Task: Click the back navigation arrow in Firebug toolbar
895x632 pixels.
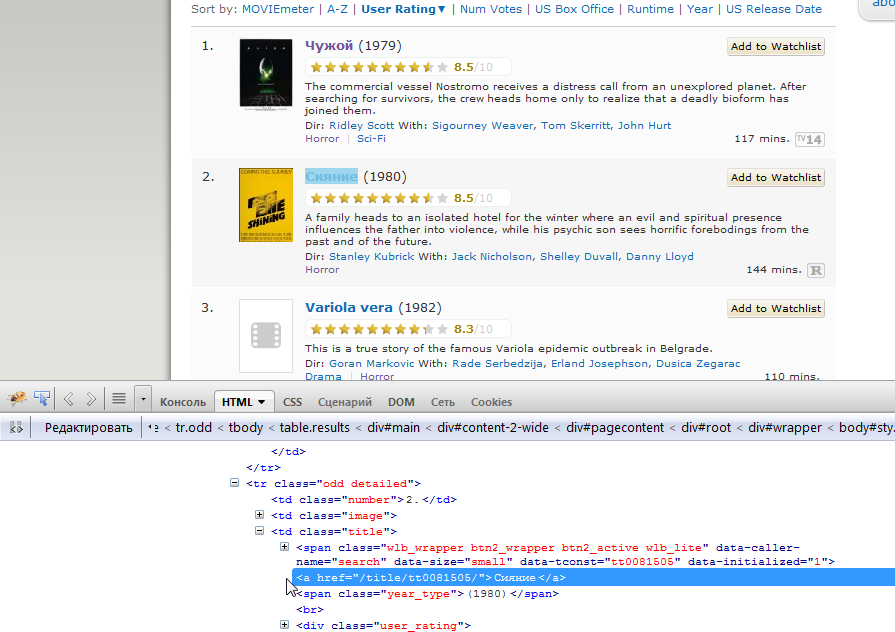Action: tap(68, 398)
